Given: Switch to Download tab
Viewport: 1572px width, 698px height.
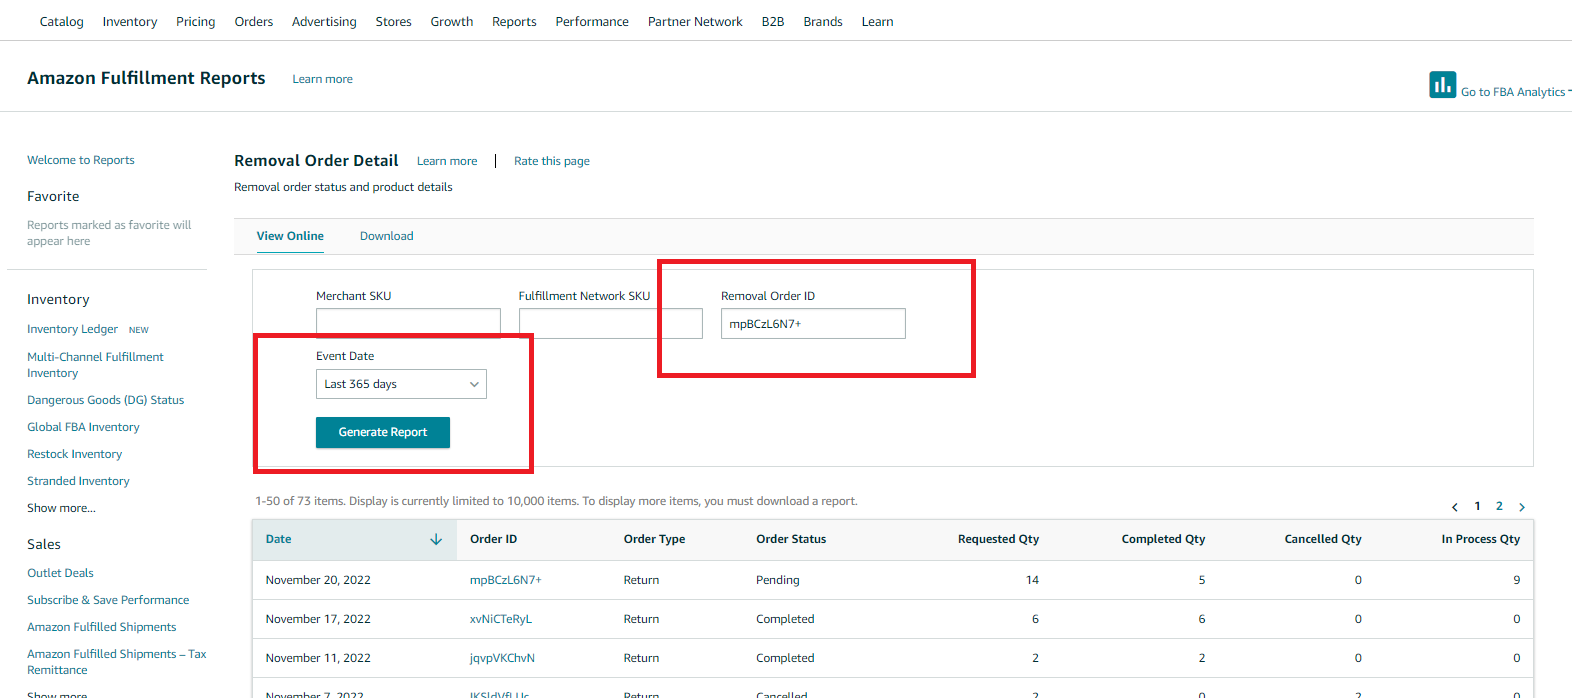Looking at the screenshot, I should [x=387, y=236].
